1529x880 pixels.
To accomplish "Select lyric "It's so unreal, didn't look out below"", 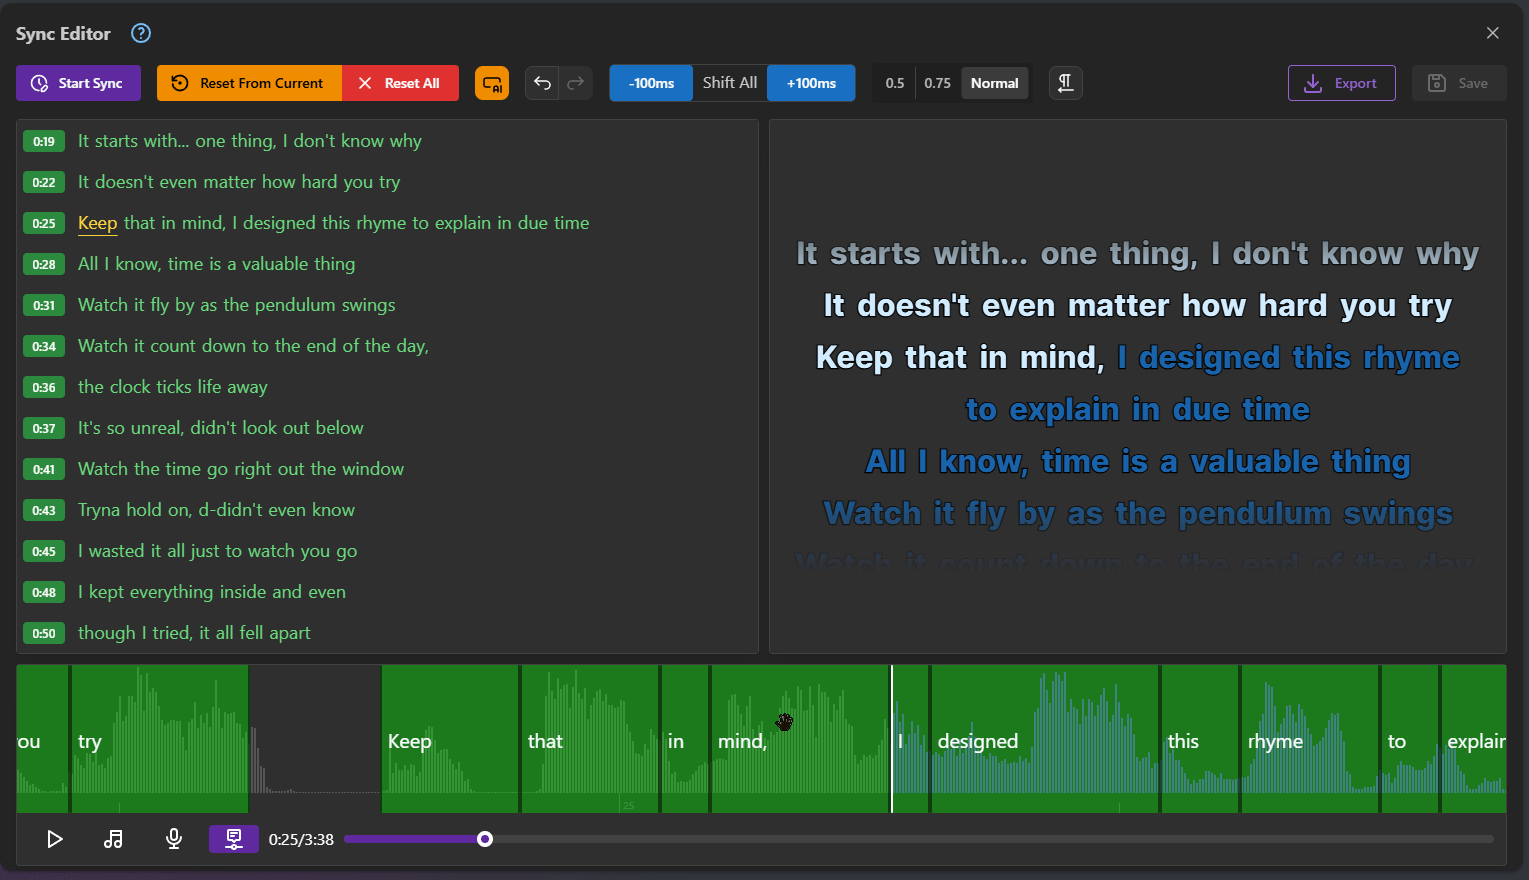I will point(221,428).
